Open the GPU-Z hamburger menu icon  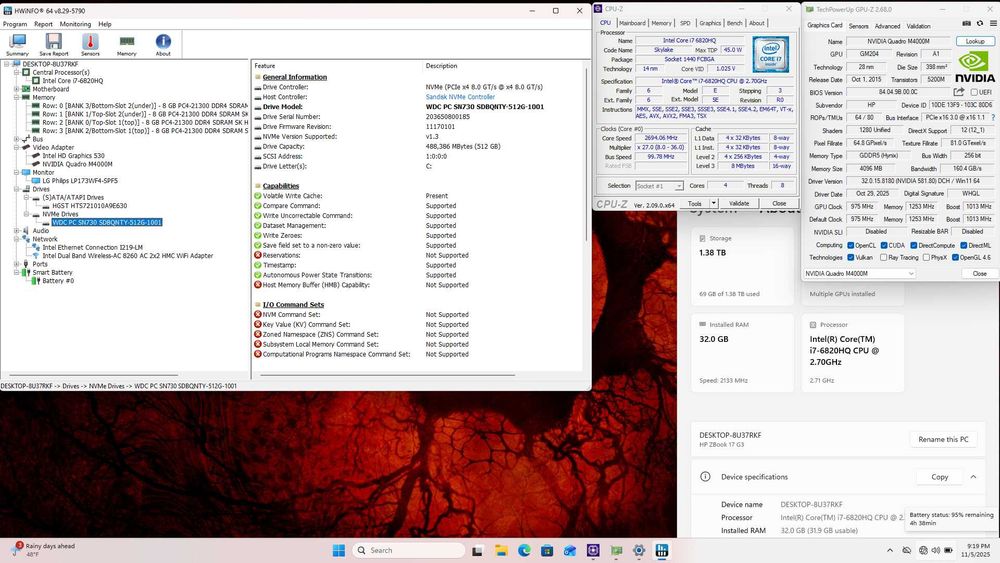(x=993, y=24)
